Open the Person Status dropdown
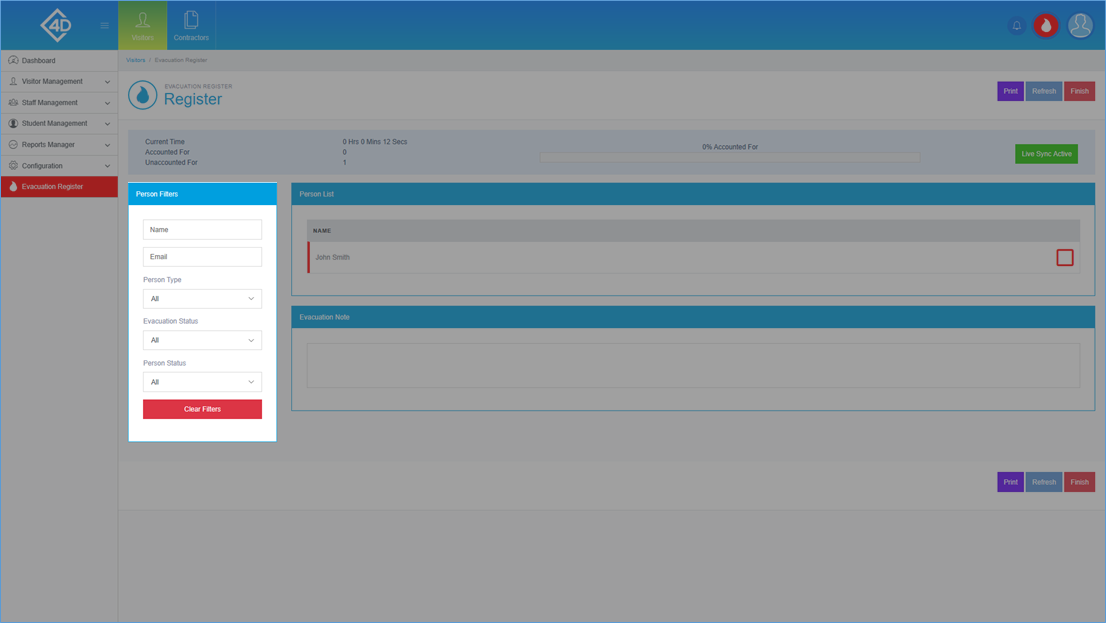The width and height of the screenshot is (1106, 623). click(202, 382)
